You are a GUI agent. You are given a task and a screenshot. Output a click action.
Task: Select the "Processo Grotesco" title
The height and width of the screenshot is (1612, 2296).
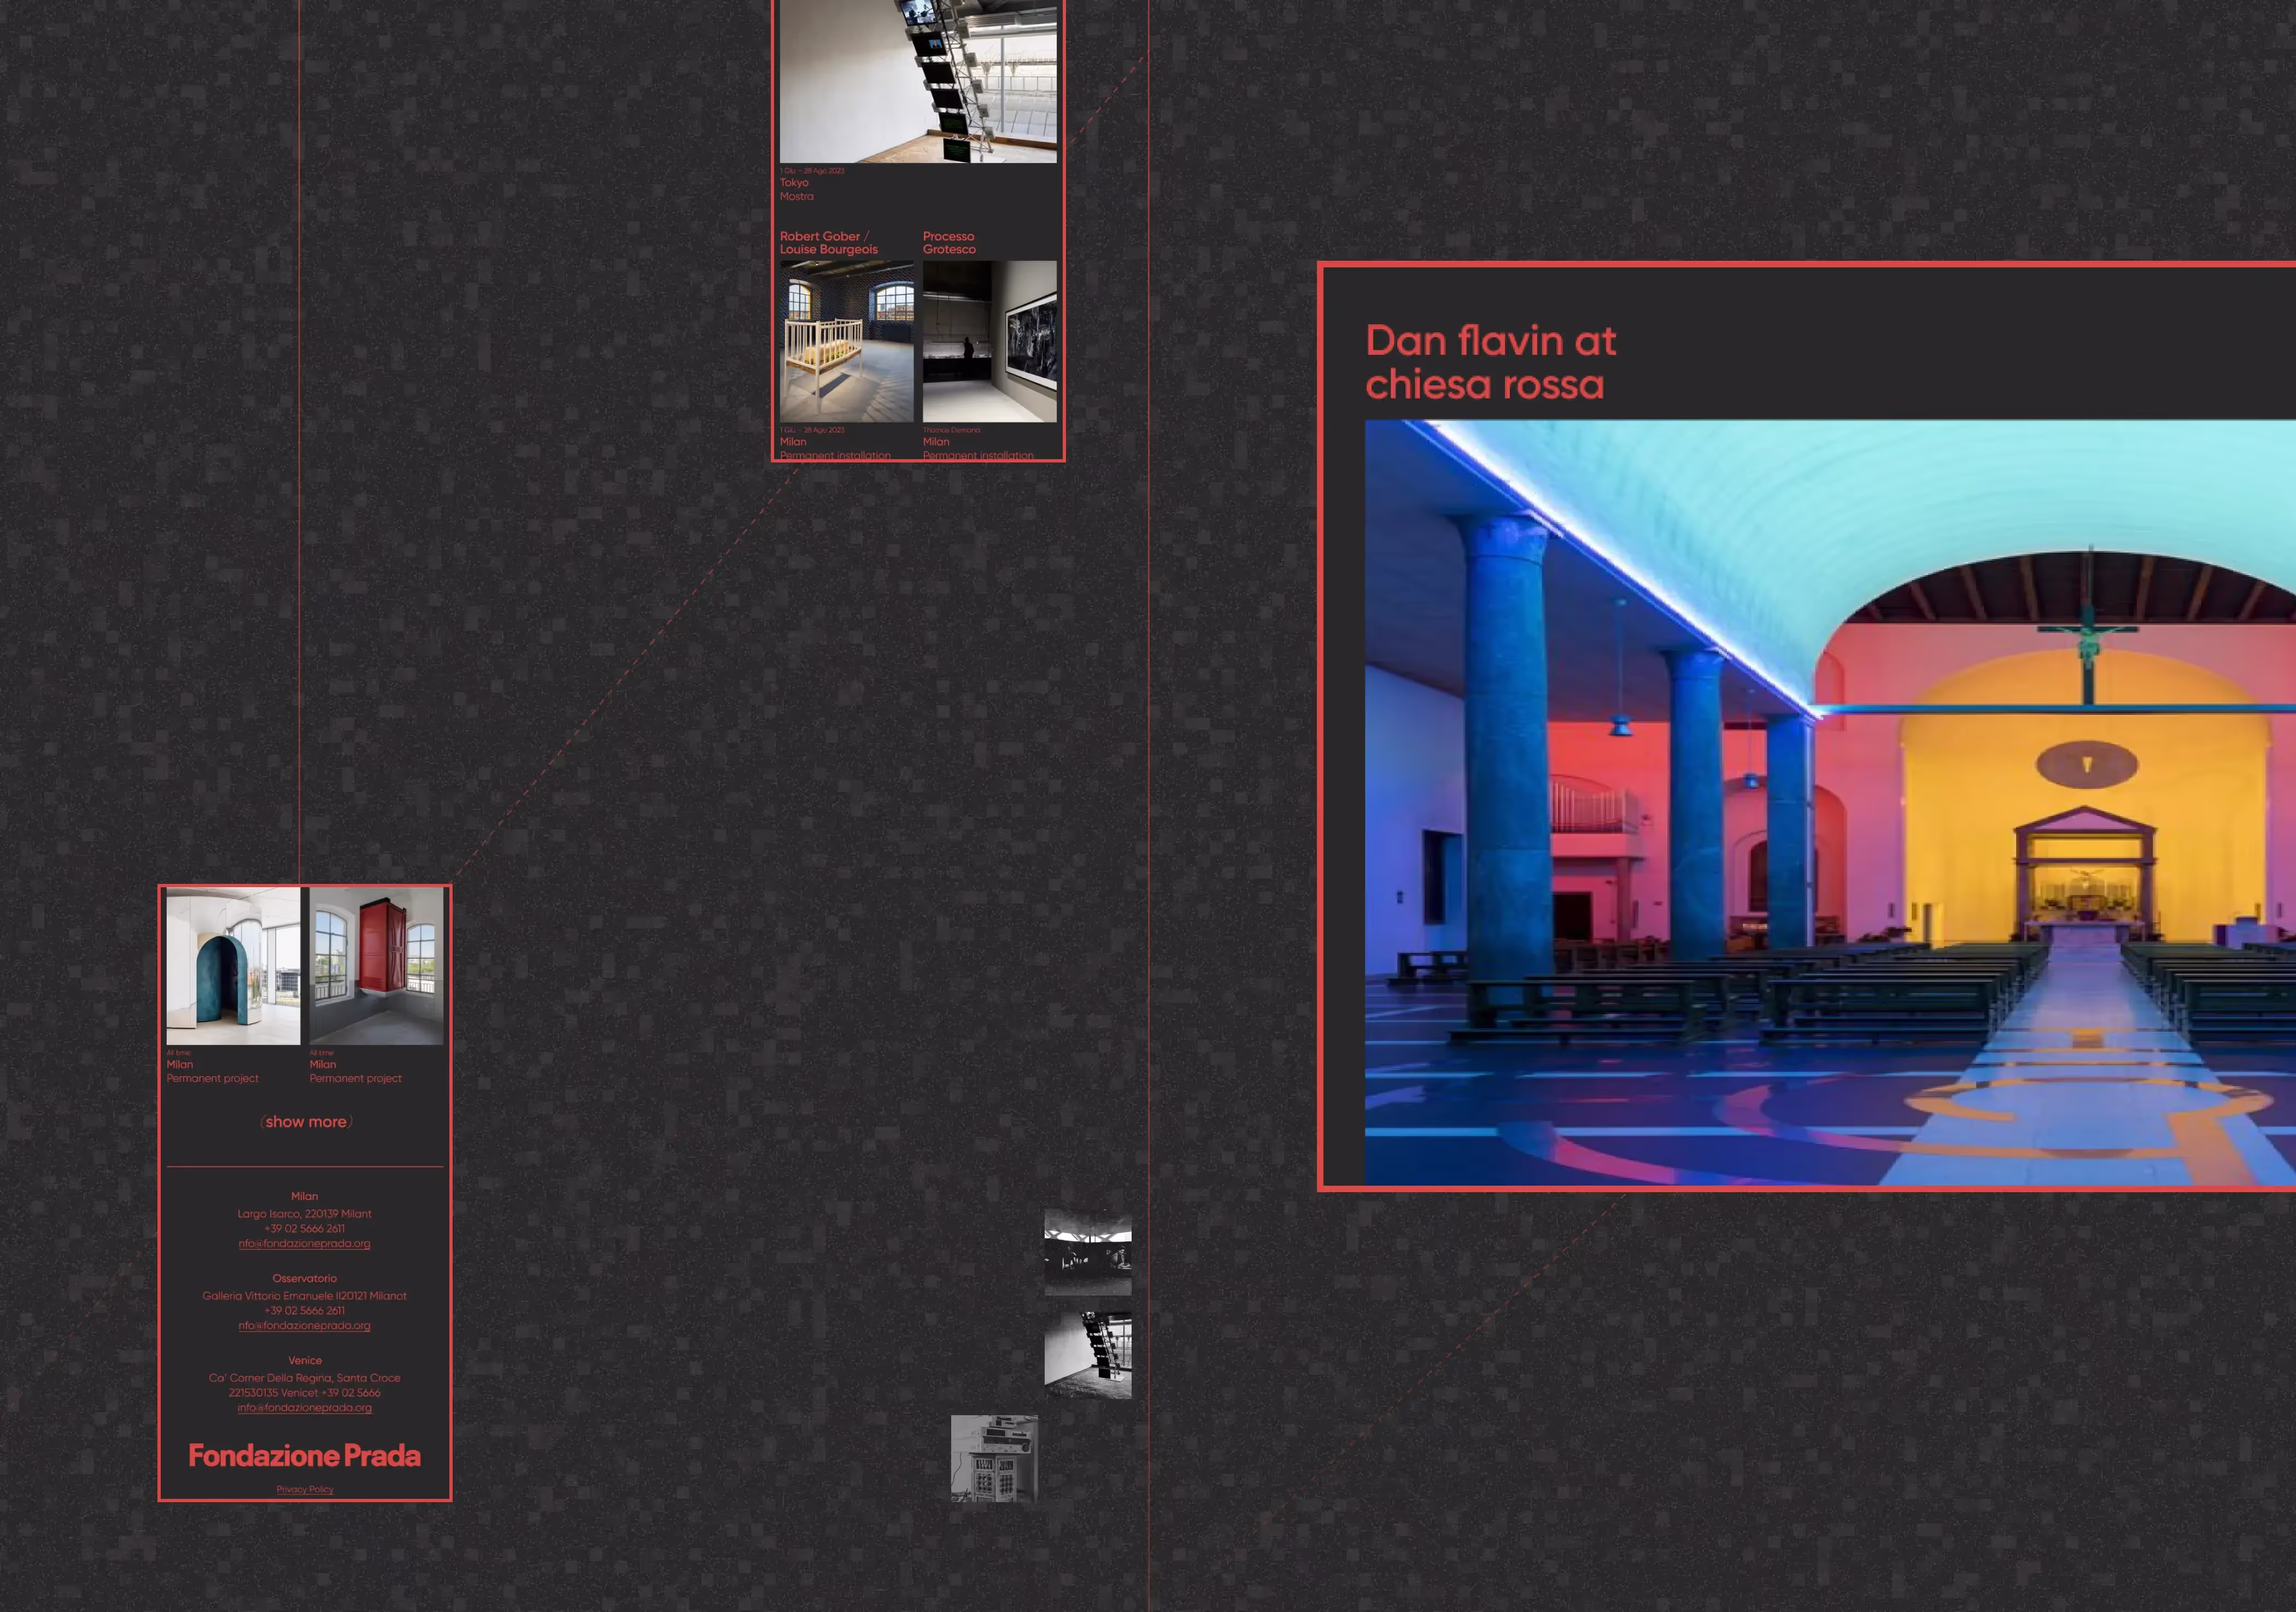pos(949,243)
